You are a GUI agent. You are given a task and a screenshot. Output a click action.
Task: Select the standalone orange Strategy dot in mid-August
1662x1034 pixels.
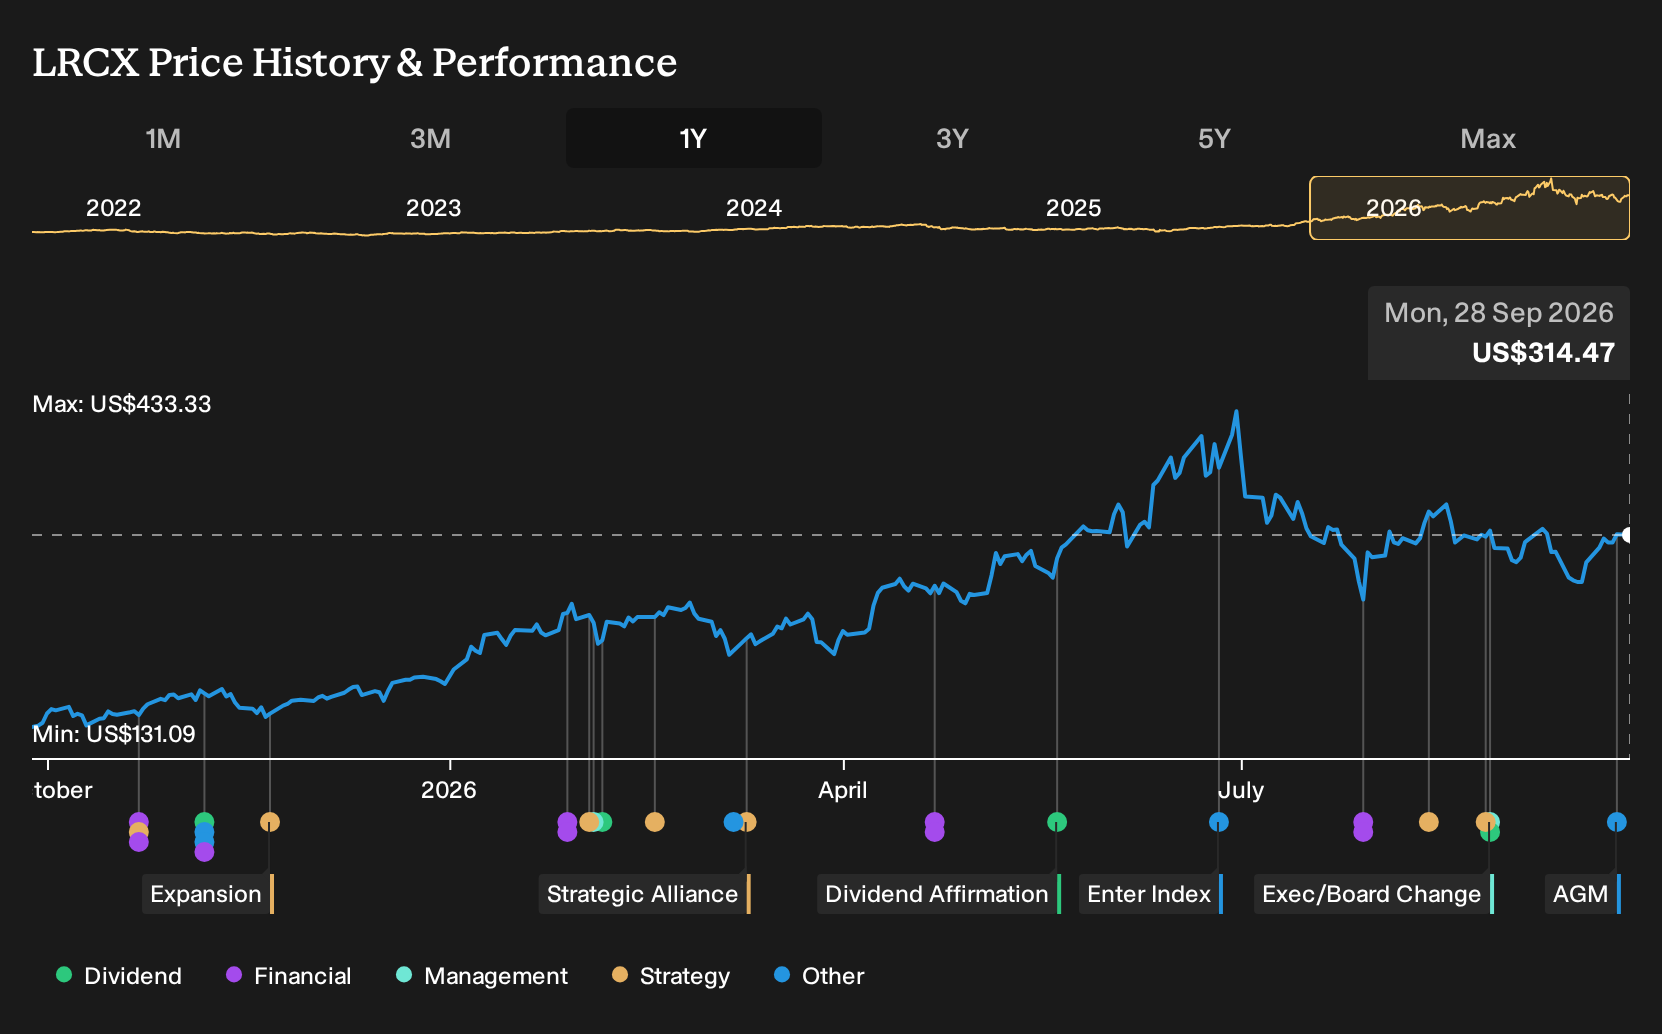click(x=1429, y=822)
